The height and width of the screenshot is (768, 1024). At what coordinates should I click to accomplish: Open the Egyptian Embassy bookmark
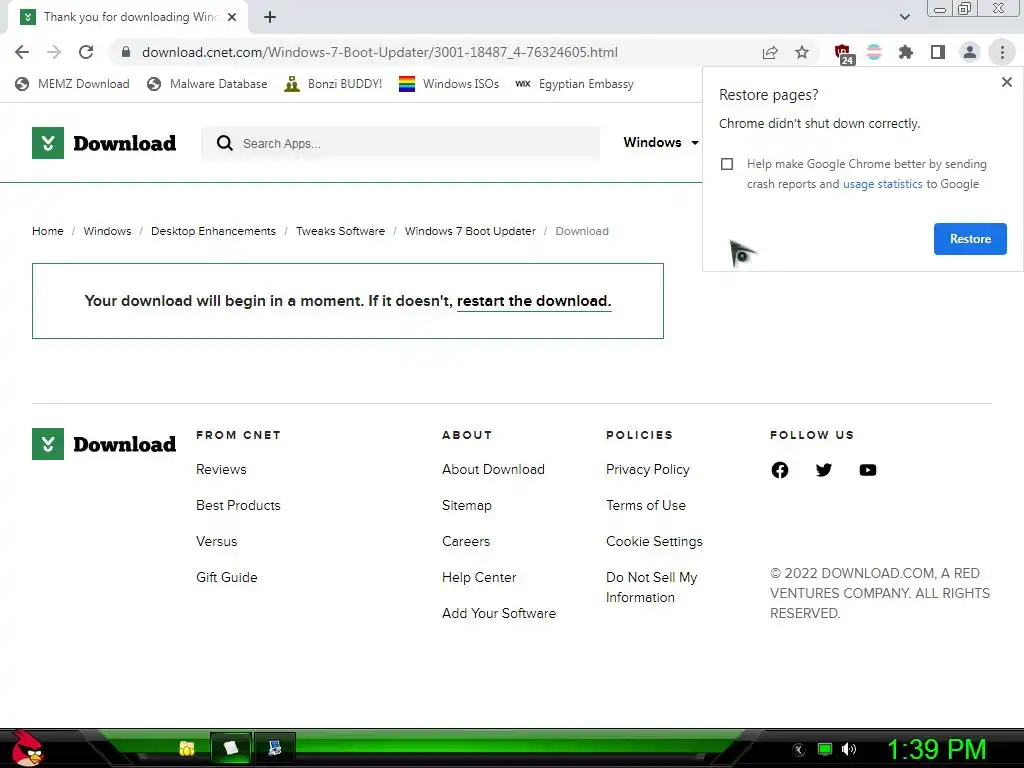click(574, 84)
